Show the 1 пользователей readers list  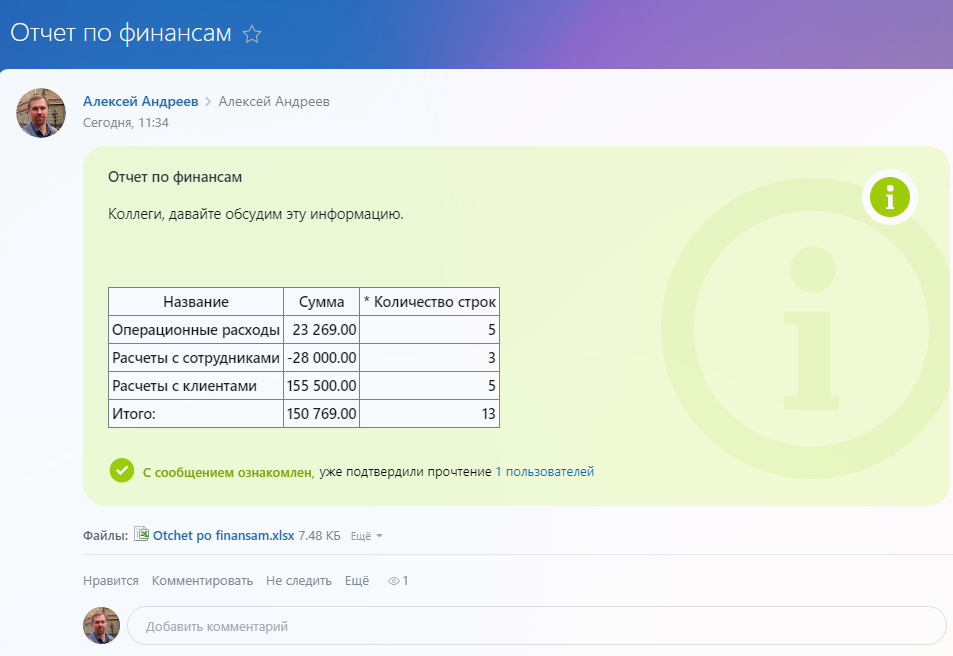coord(544,471)
